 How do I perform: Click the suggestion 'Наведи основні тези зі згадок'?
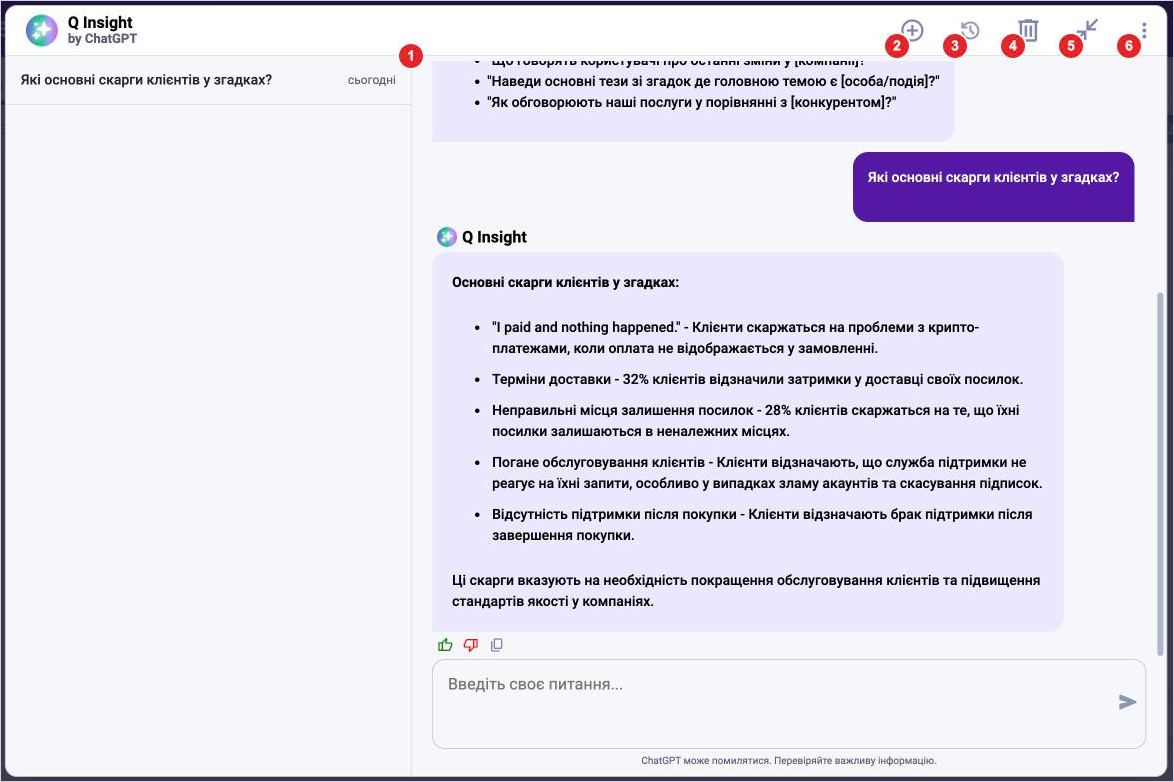tap(713, 81)
